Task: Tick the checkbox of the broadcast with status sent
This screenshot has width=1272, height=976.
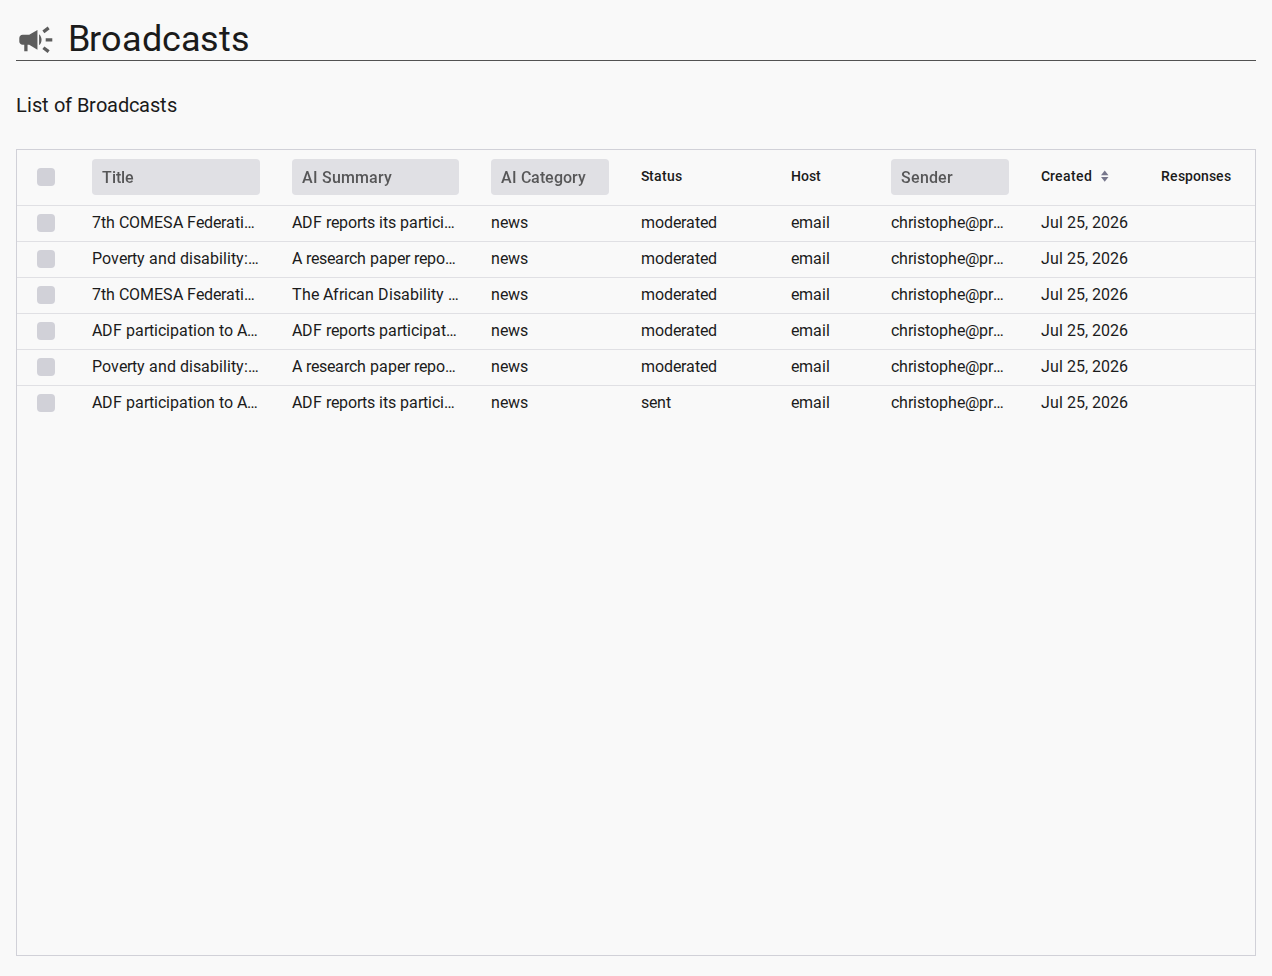Action: [46, 403]
